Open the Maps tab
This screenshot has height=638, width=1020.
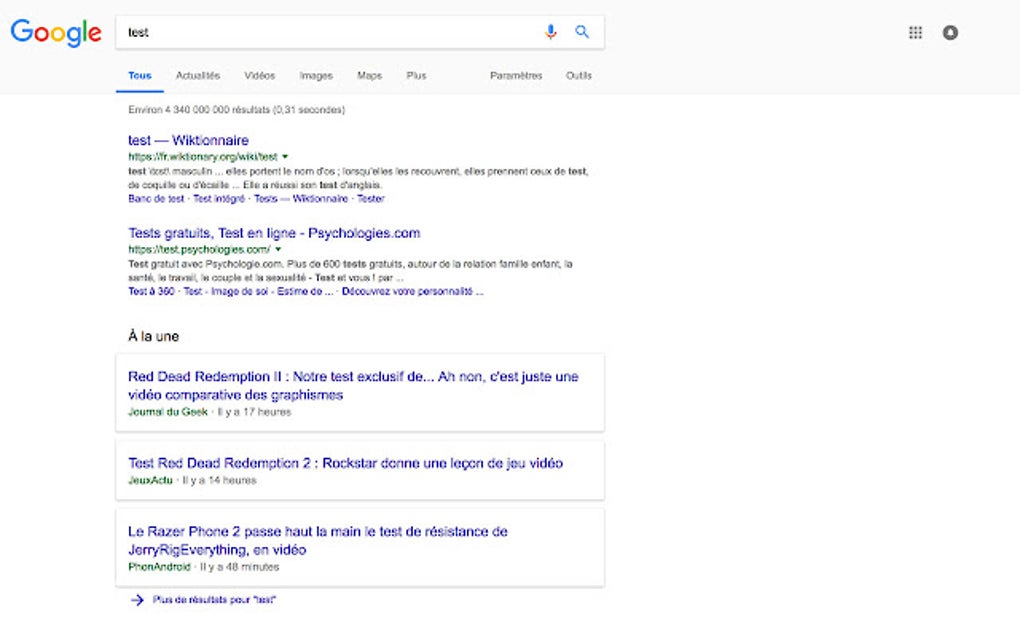tap(369, 75)
